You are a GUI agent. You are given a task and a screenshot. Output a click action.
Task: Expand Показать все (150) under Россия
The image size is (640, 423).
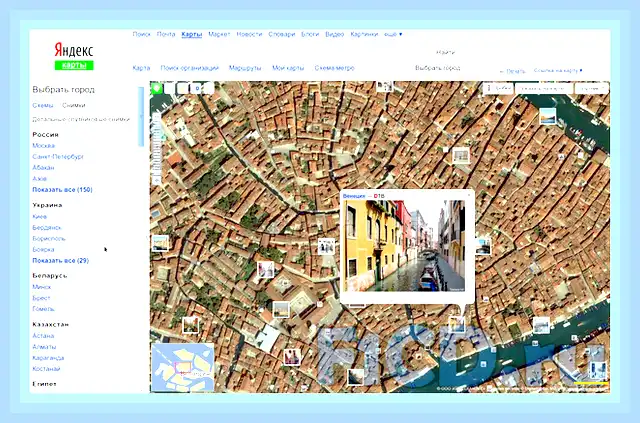point(62,189)
